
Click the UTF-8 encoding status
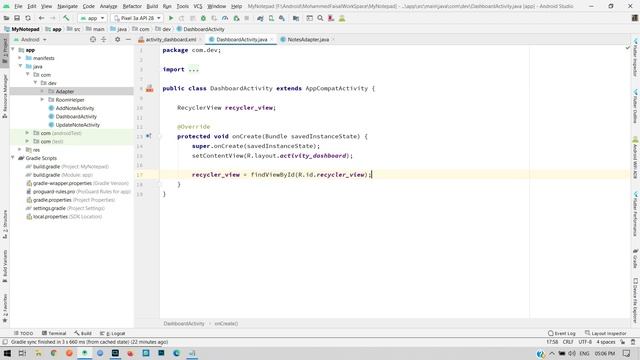(585, 342)
